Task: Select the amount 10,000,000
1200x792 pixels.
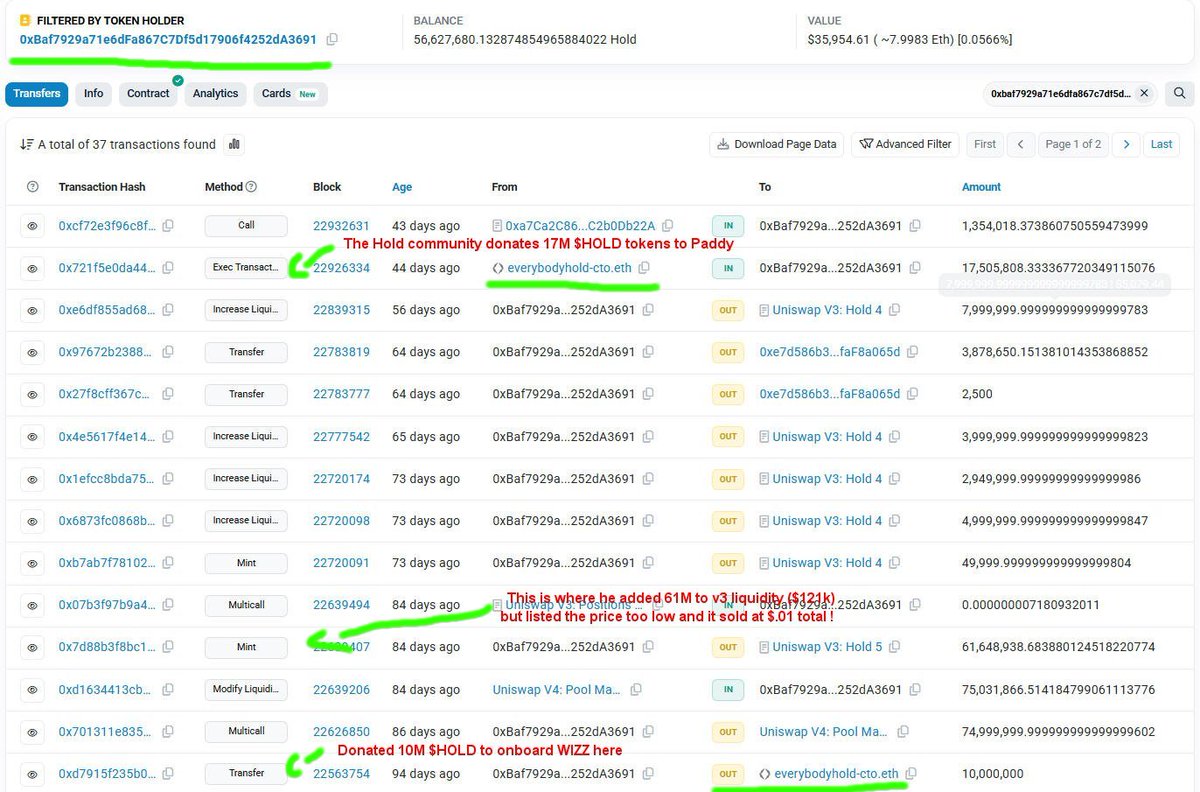Action: [x=995, y=774]
